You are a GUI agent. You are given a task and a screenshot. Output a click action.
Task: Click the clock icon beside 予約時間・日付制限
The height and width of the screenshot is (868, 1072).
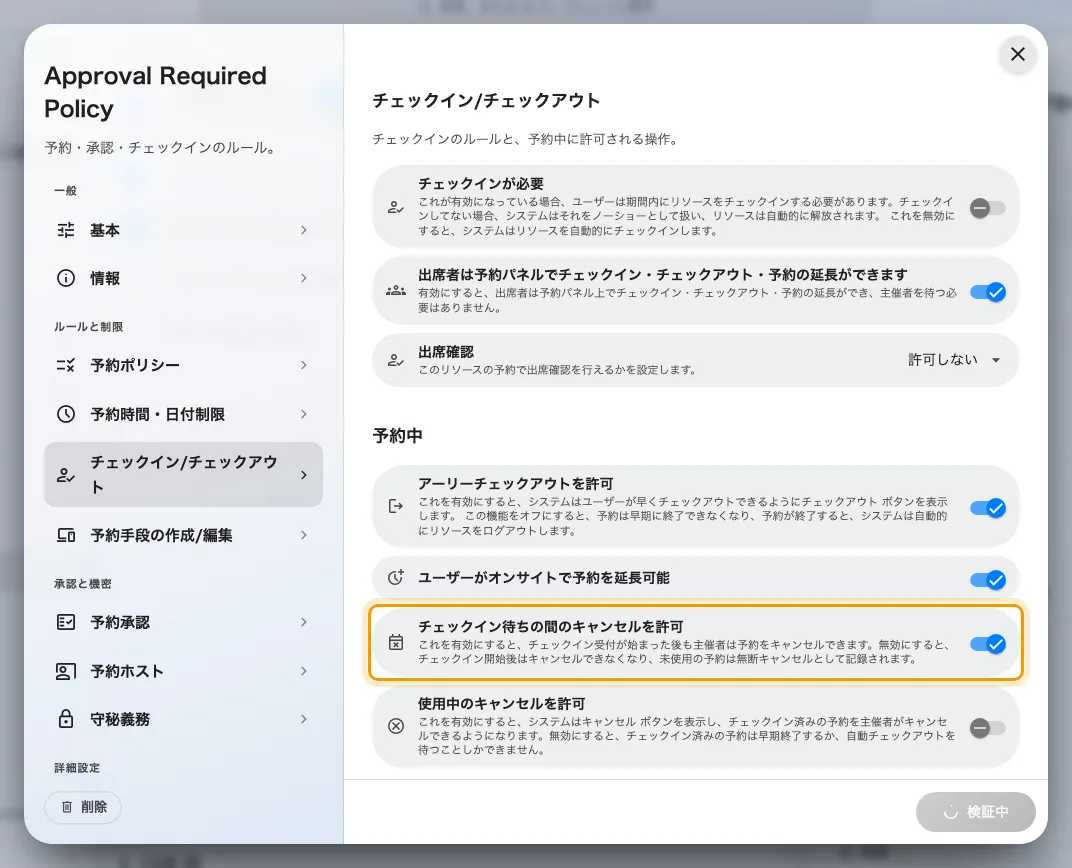click(66, 414)
